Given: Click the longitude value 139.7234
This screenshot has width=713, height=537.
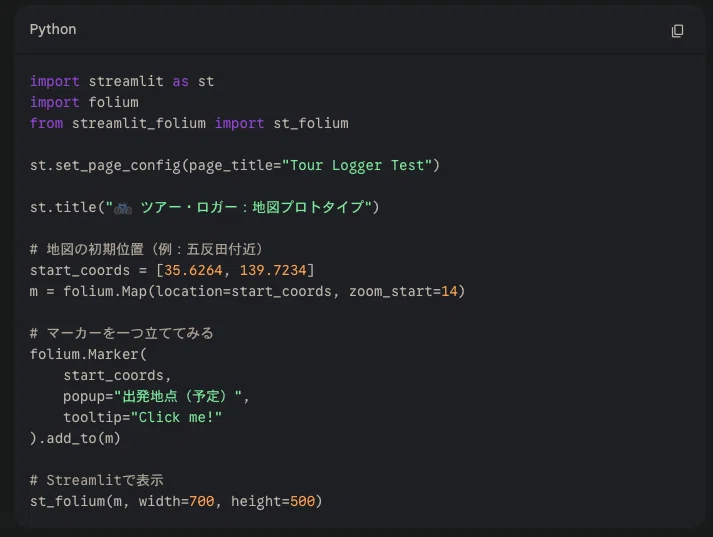Looking at the screenshot, I should pos(273,270).
